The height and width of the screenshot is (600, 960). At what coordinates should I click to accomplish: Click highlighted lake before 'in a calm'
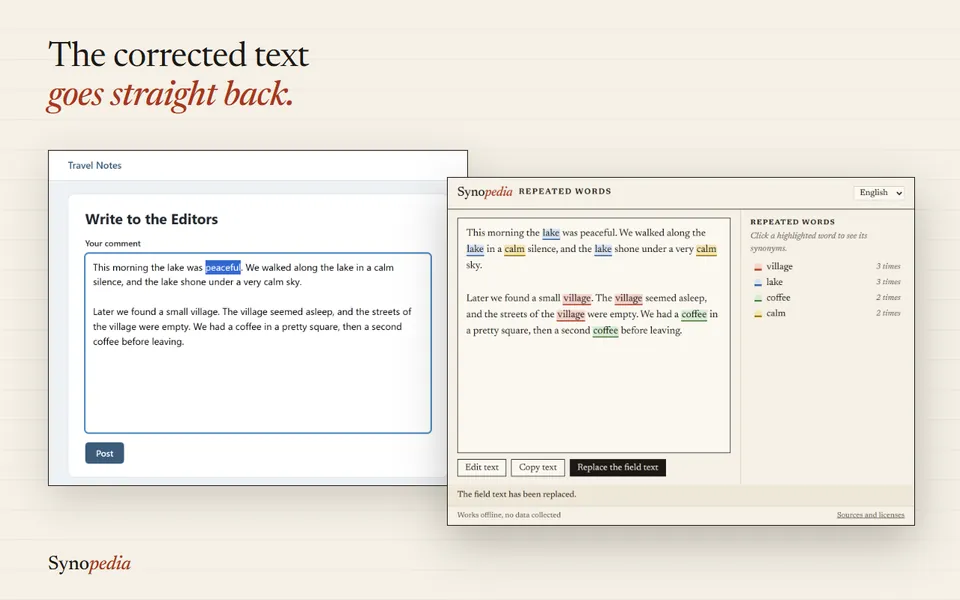(475, 249)
